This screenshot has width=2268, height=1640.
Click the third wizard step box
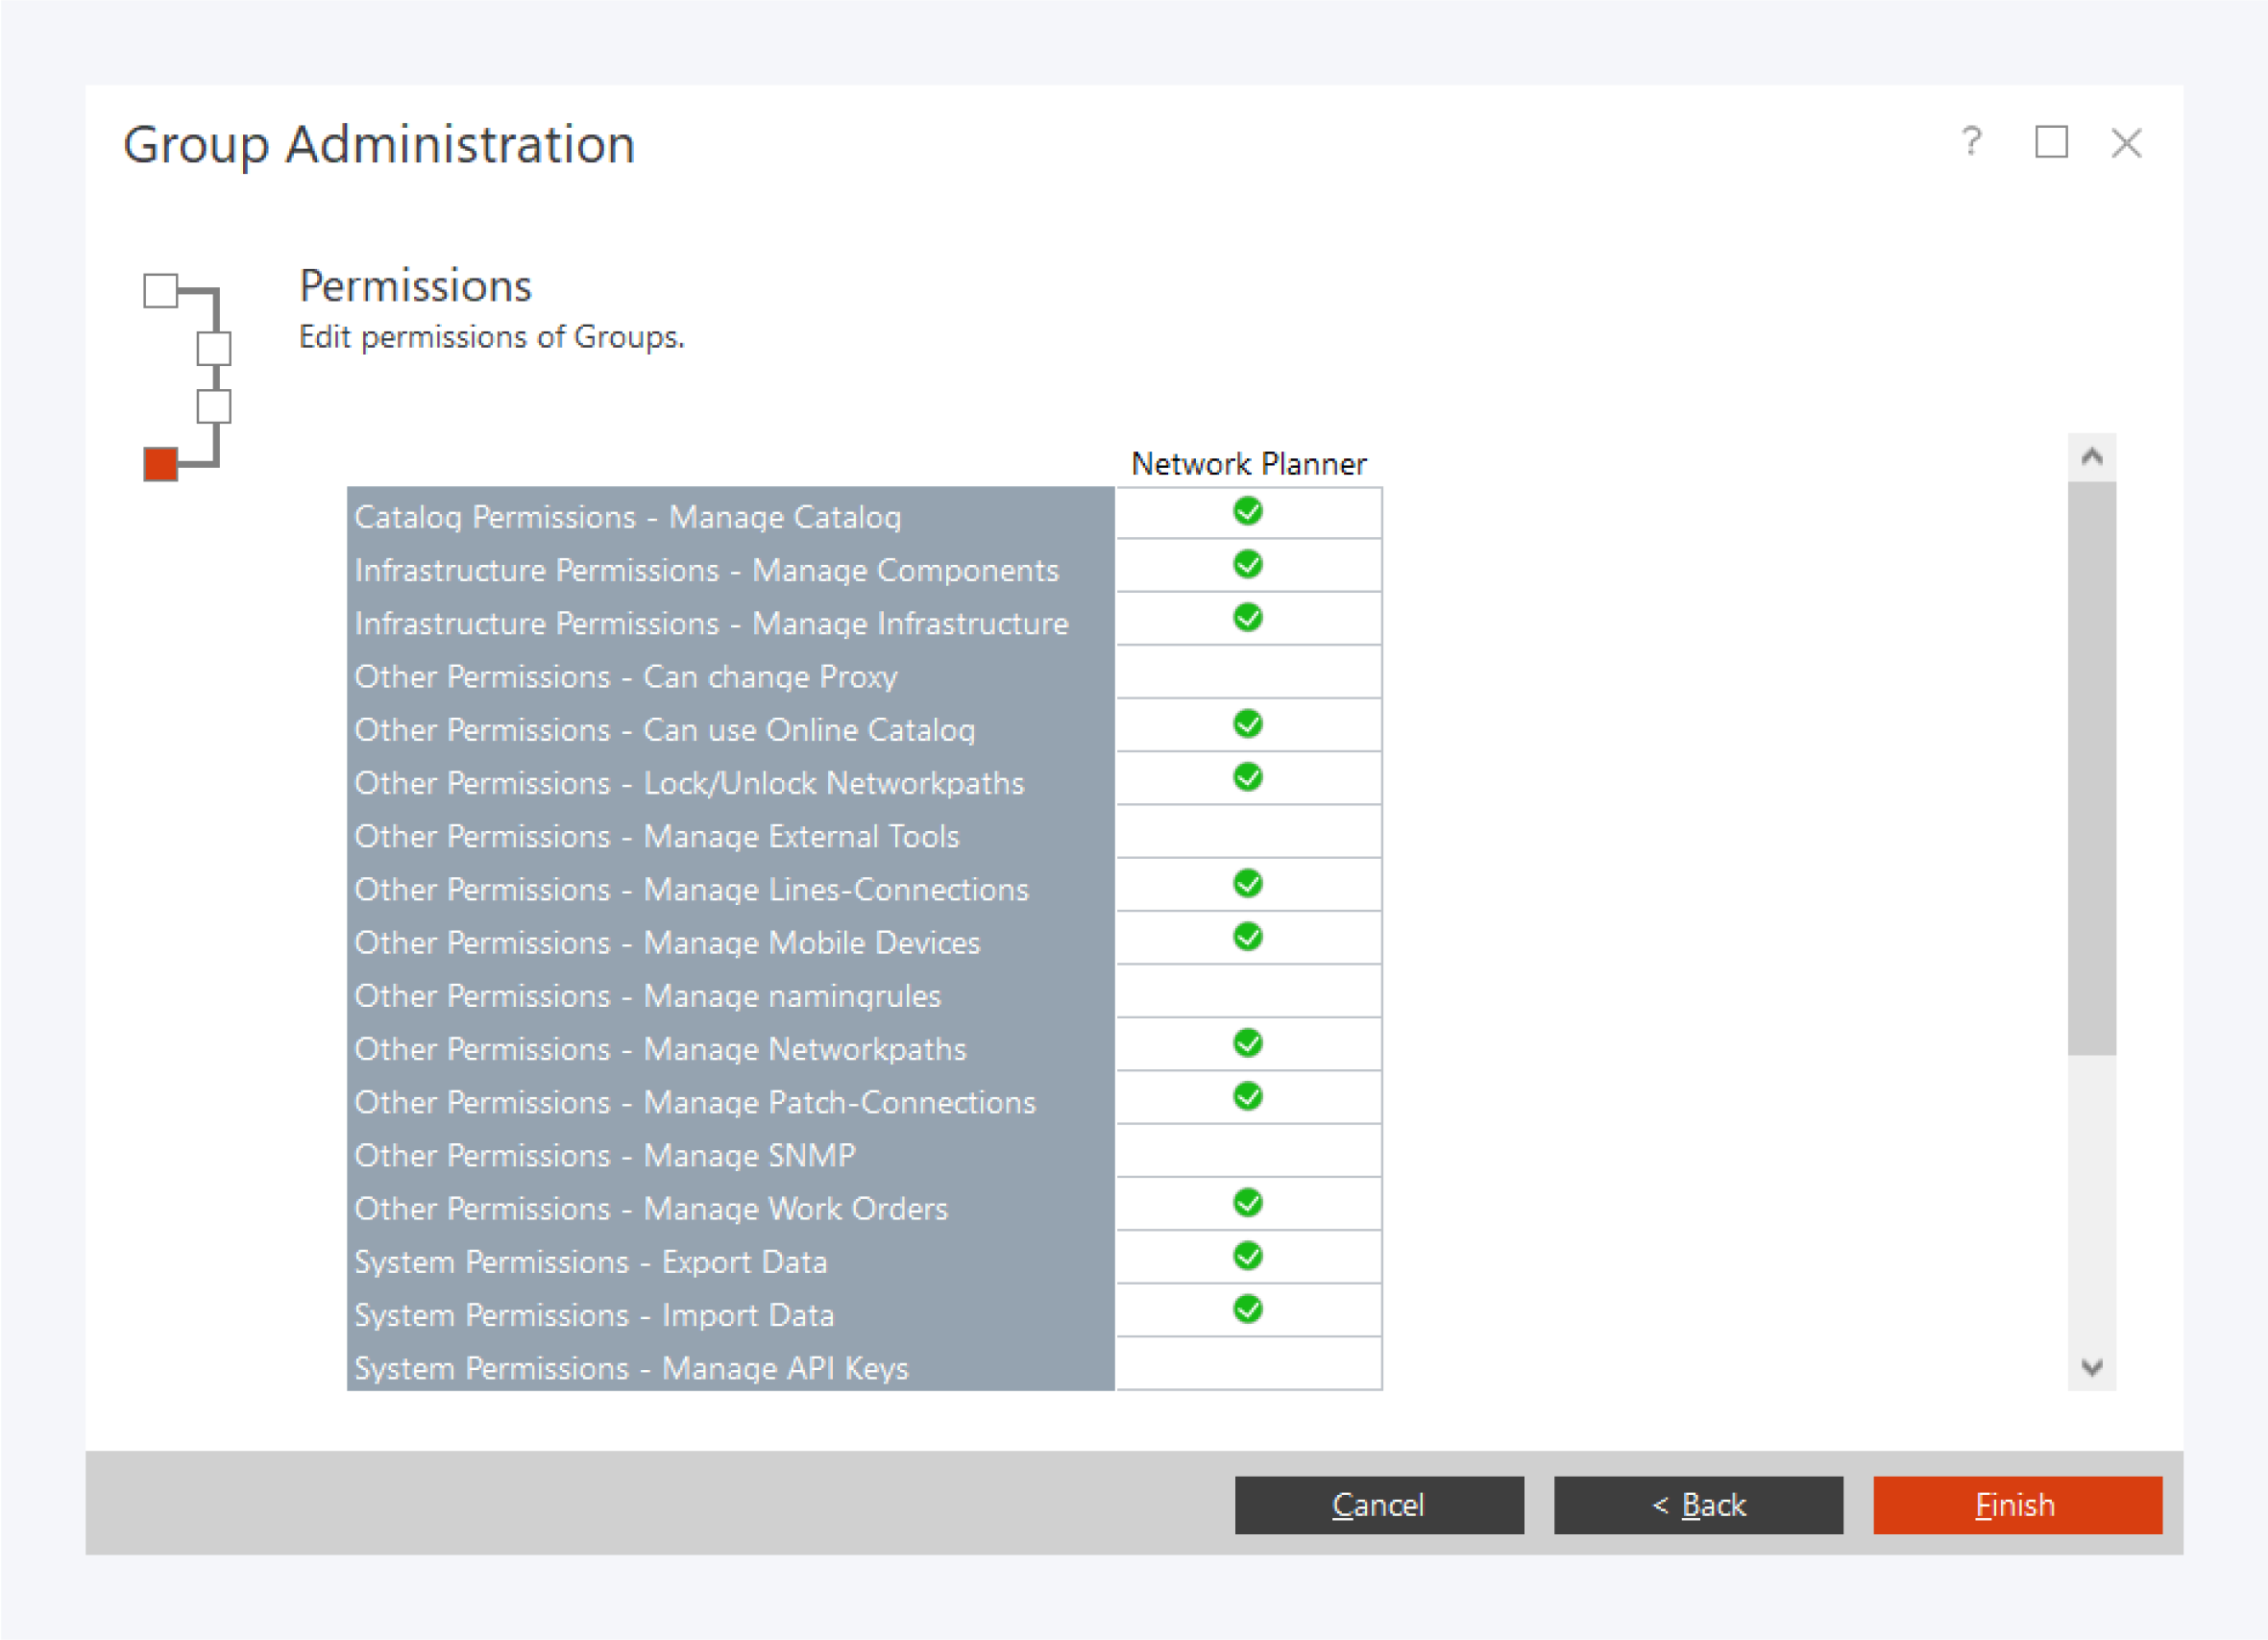point(213,407)
